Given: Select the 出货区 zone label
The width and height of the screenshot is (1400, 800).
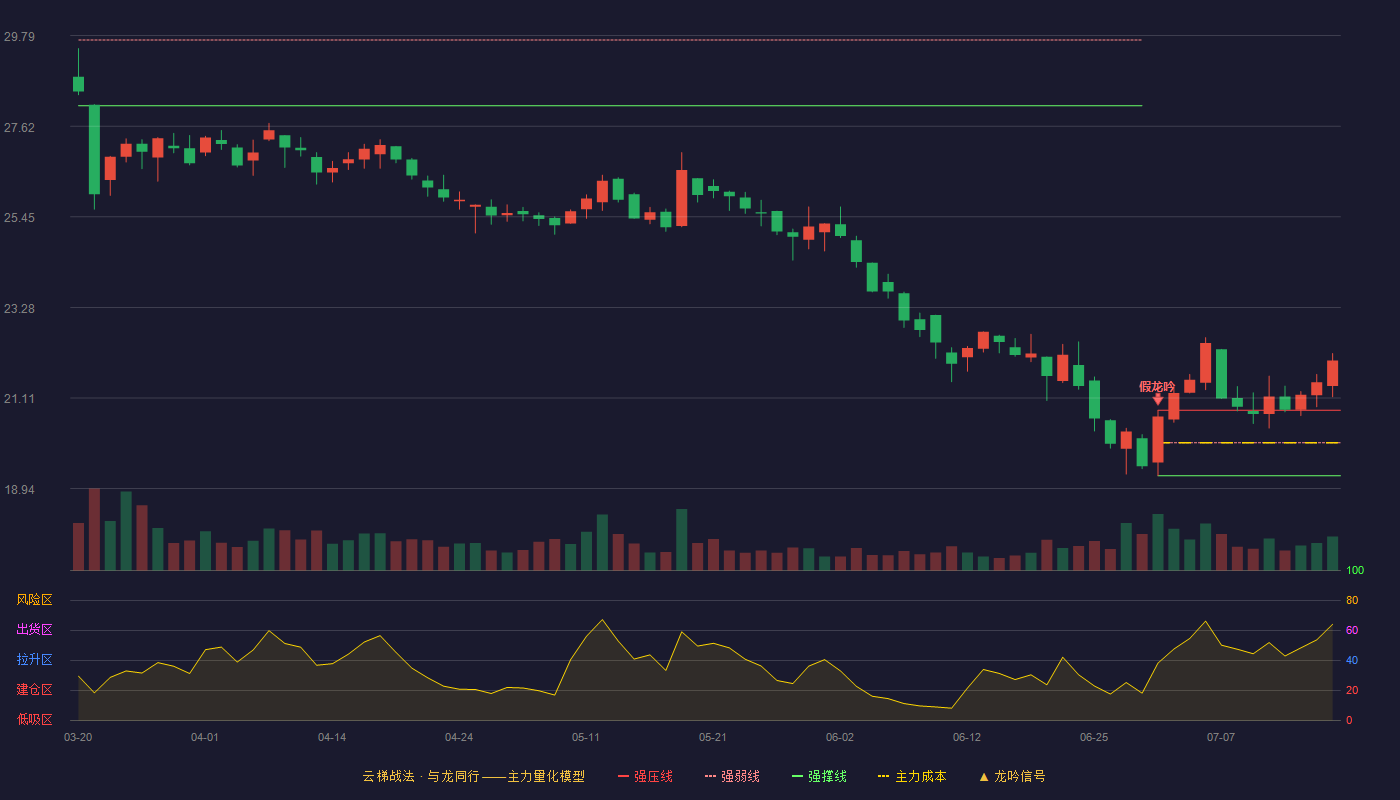Looking at the screenshot, I should pos(34,630).
